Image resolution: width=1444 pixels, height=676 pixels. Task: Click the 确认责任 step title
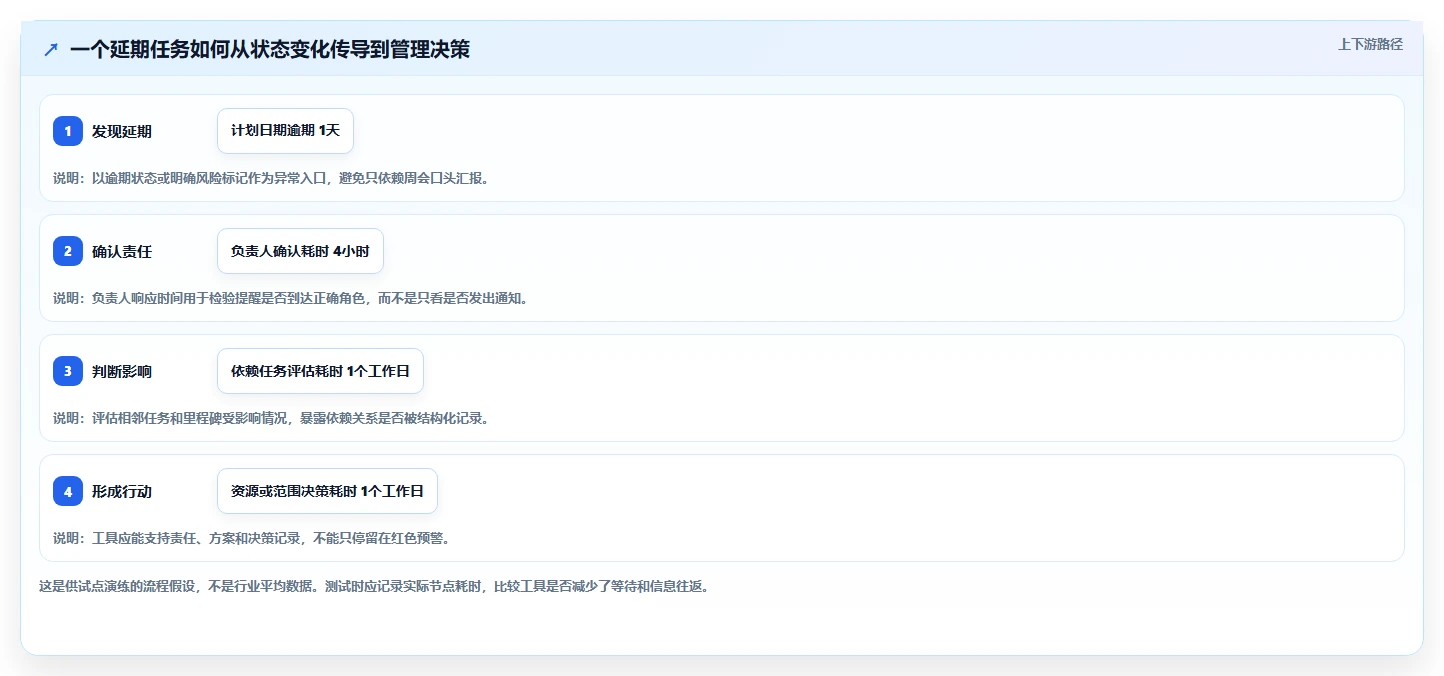(x=122, y=251)
